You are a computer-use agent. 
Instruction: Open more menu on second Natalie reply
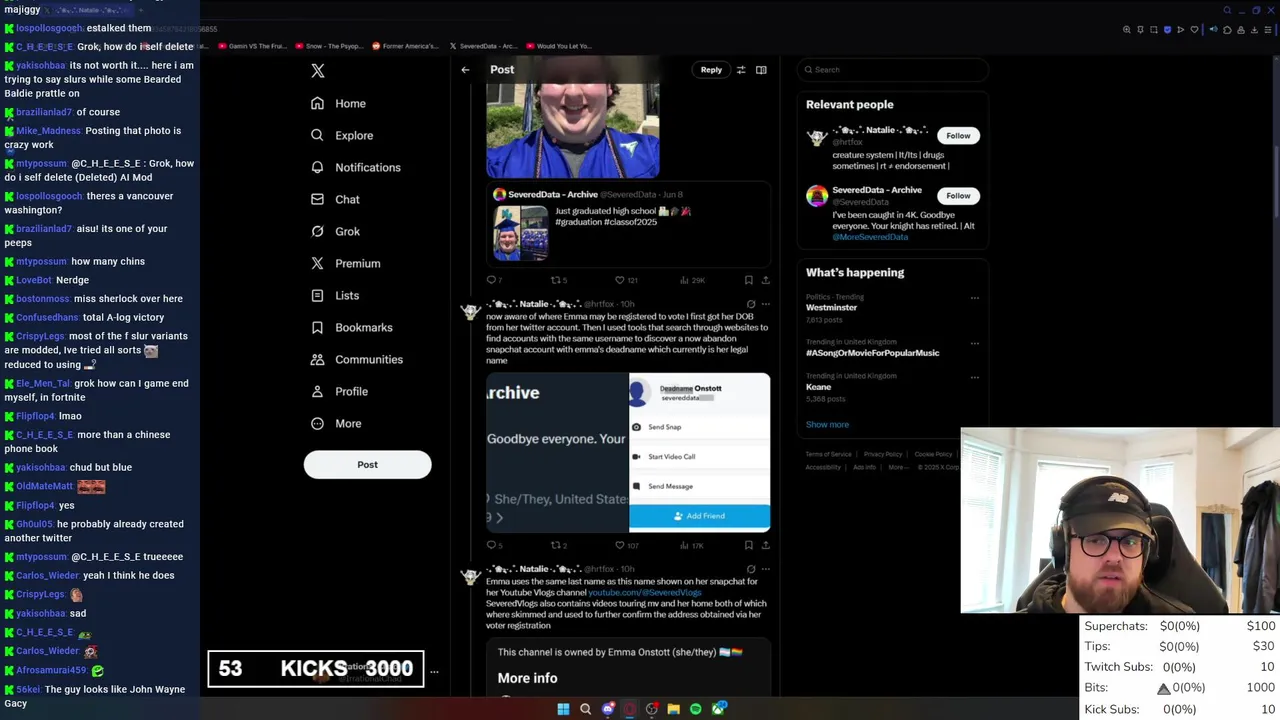pyautogui.click(x=766, y=569)
